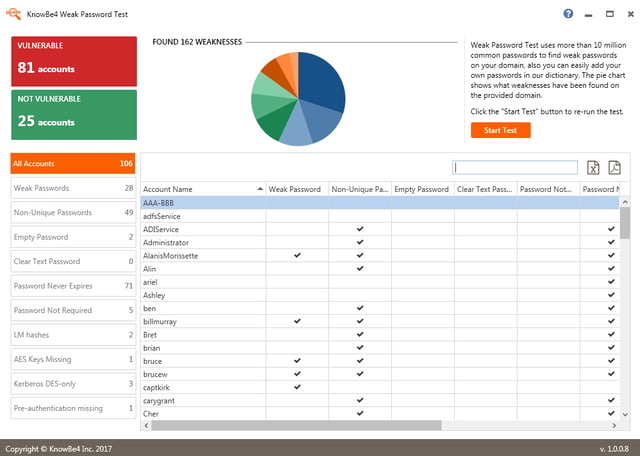The height and width of the screenshot is (456, 640).
Task: Select the Weak Passwords filter tab
Action: click(x=73, y=188)
